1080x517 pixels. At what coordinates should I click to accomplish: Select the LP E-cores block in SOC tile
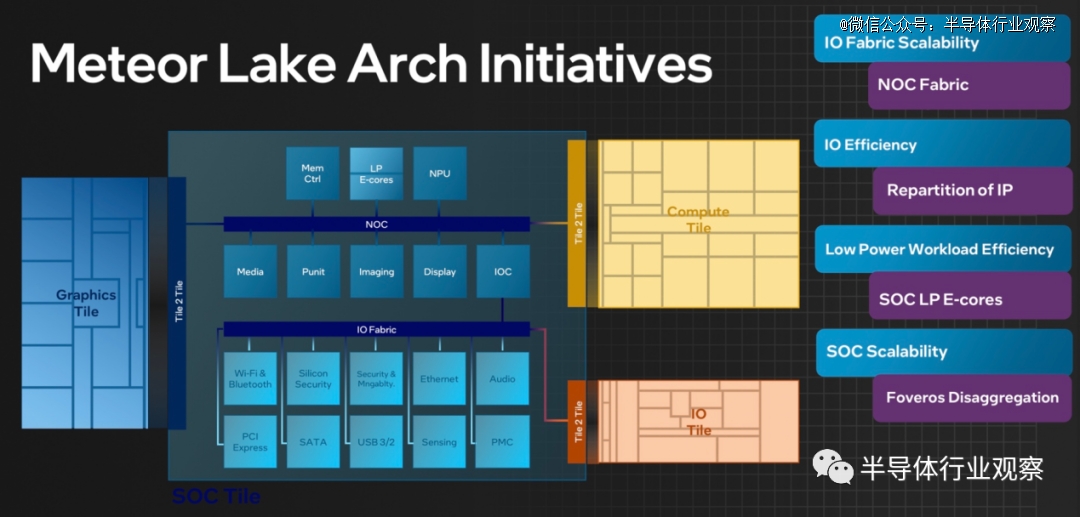point(376,173)
